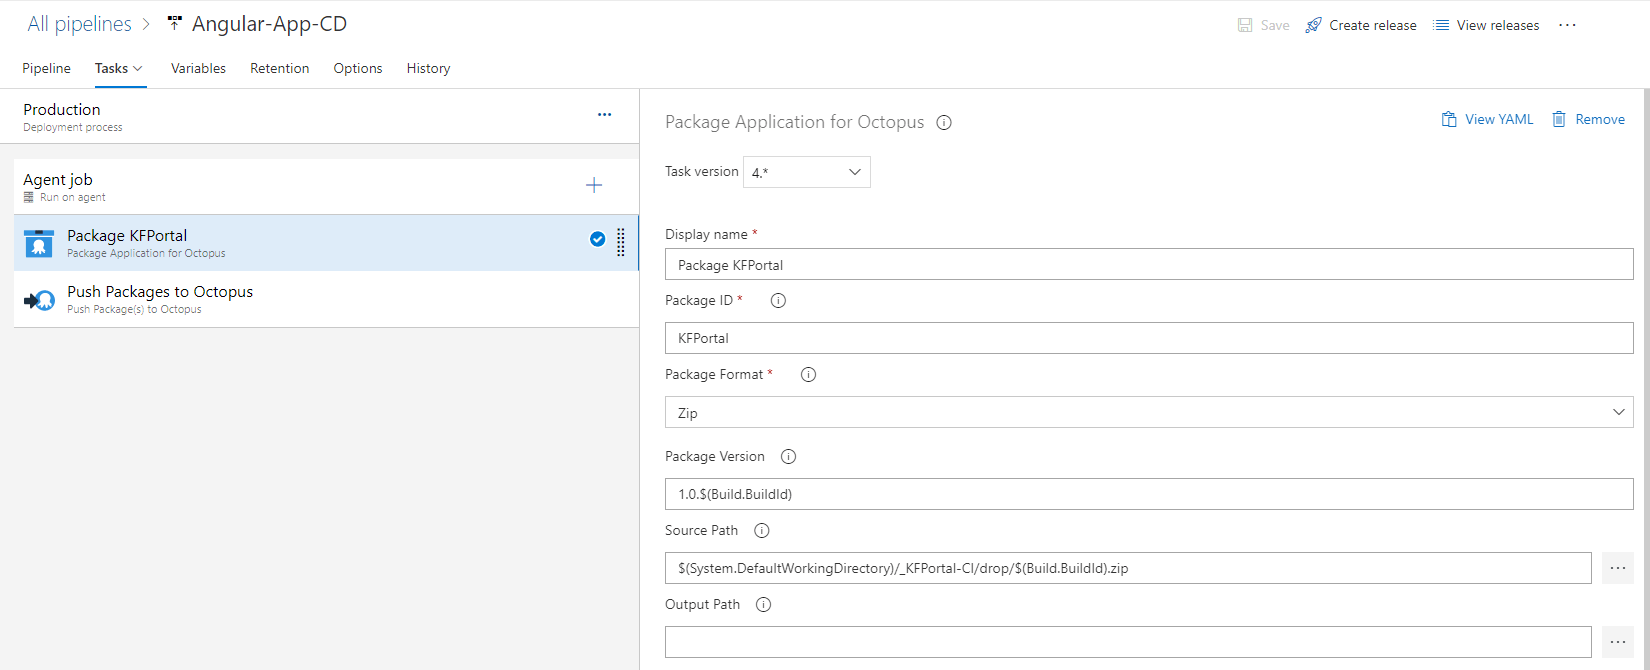Open the top-right more actions ellipsis
This screenshot has height=670, width=1650.
tap(1567, 25)
